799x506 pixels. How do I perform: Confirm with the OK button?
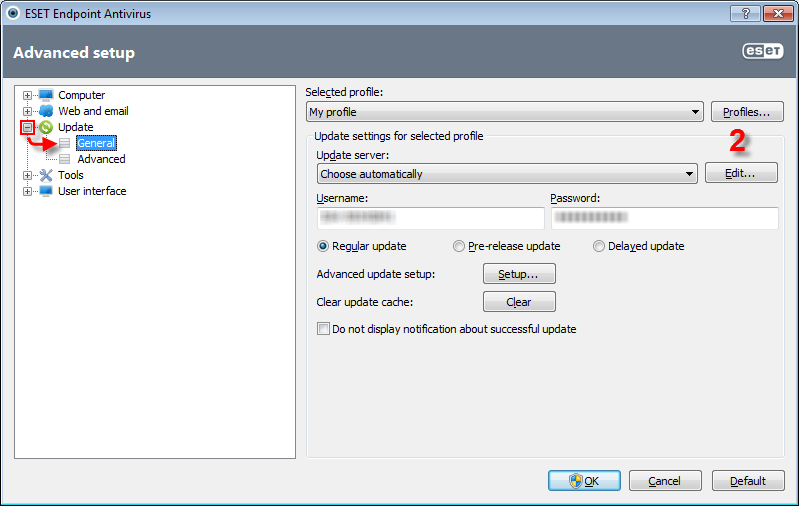pos(584,481)
